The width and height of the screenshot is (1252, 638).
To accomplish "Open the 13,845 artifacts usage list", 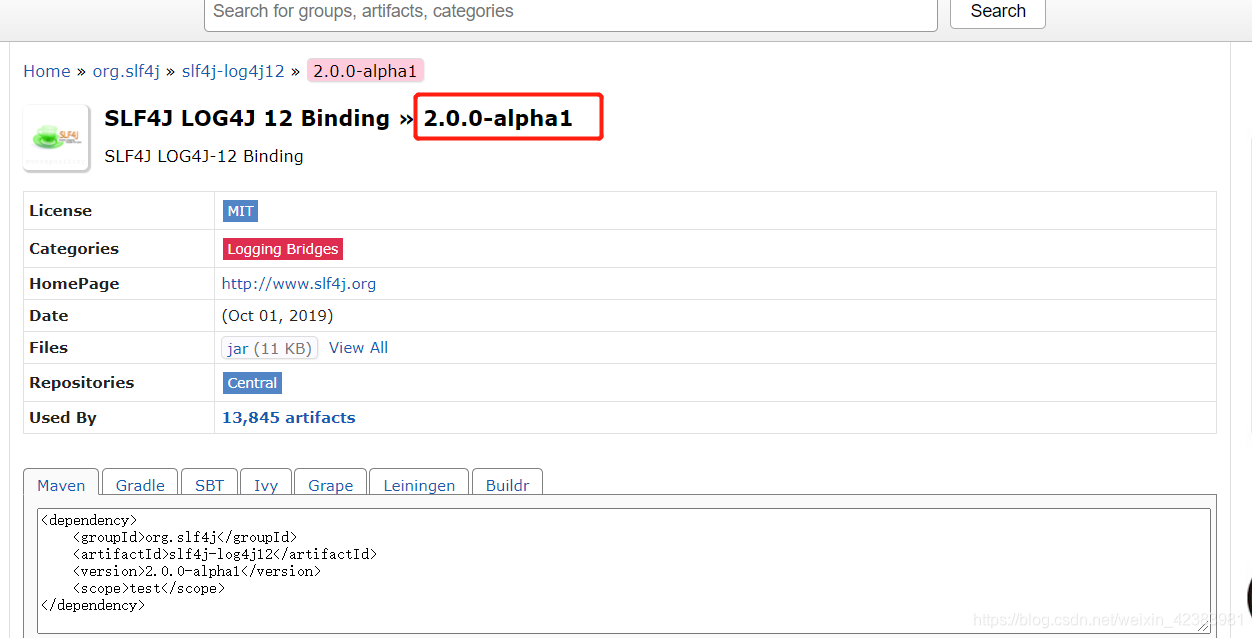I will [288, 417].
